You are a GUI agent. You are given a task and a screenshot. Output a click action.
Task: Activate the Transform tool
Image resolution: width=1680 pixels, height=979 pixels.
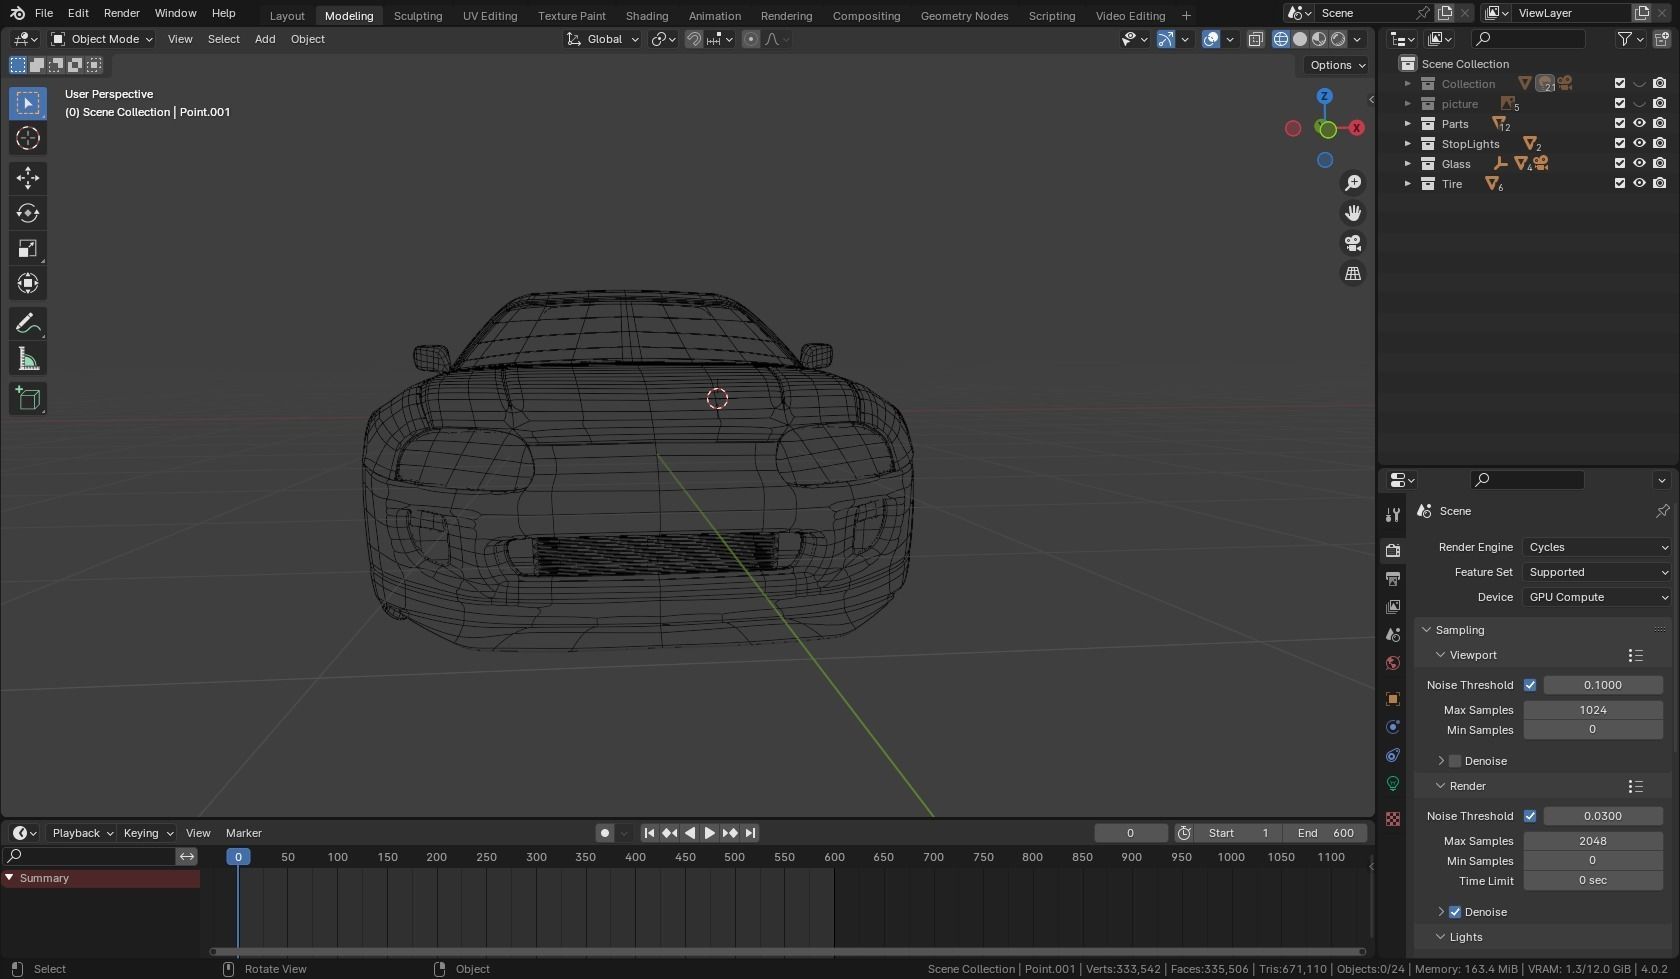28,283
